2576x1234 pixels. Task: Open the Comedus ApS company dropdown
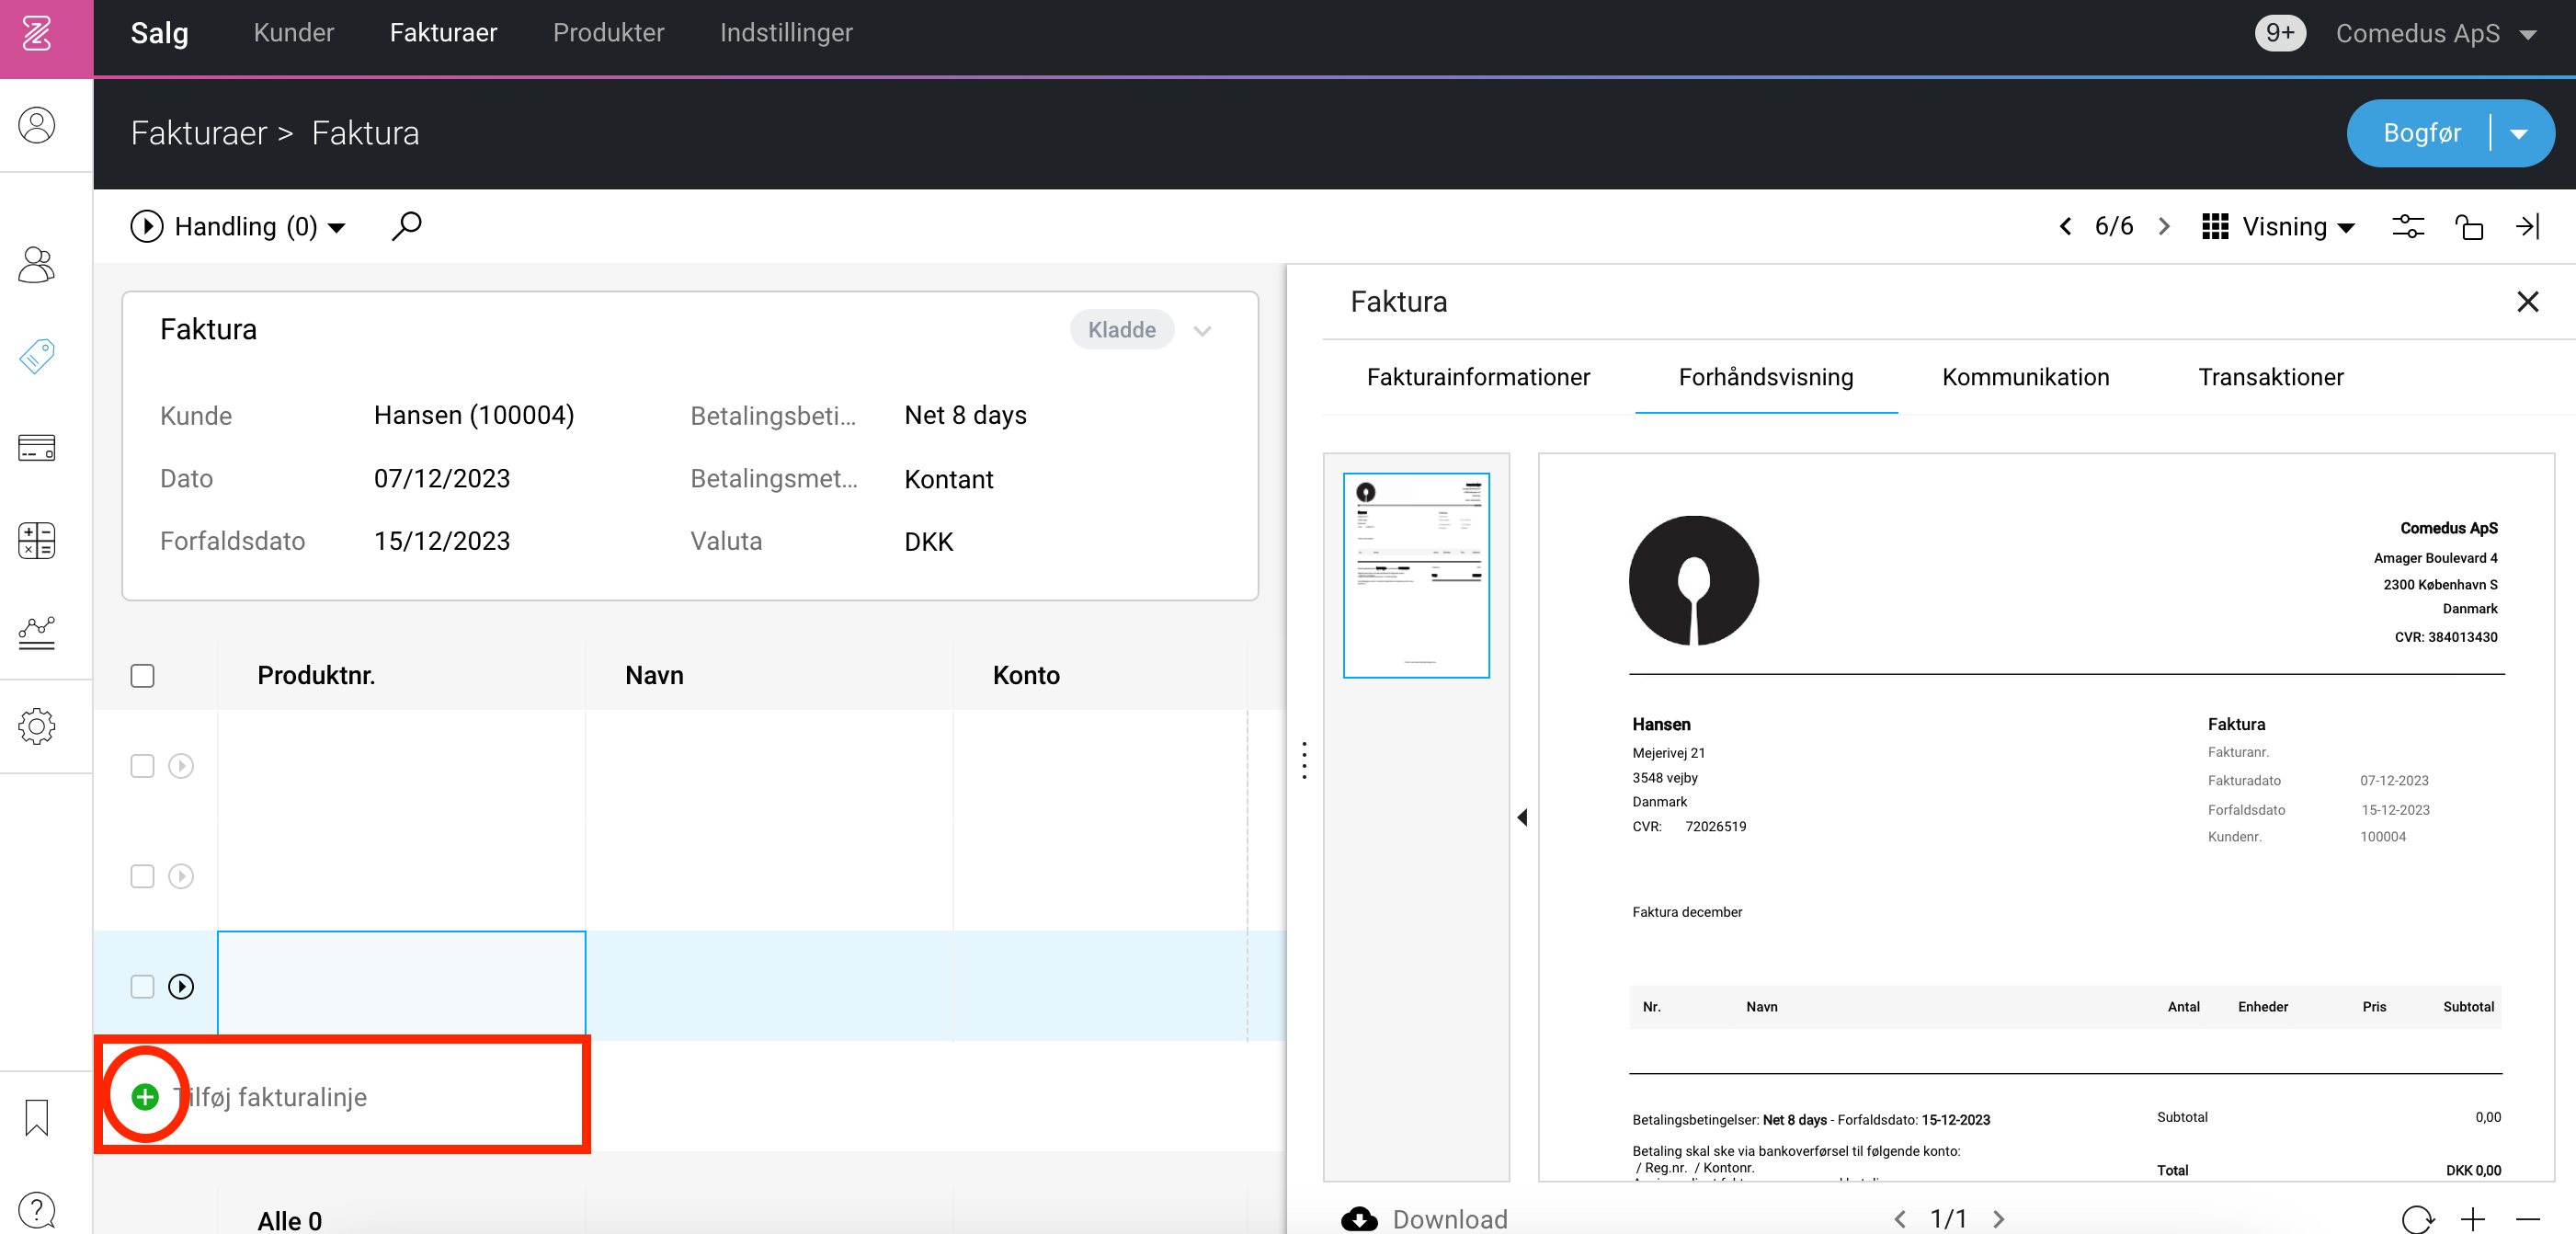[2436, 34]
